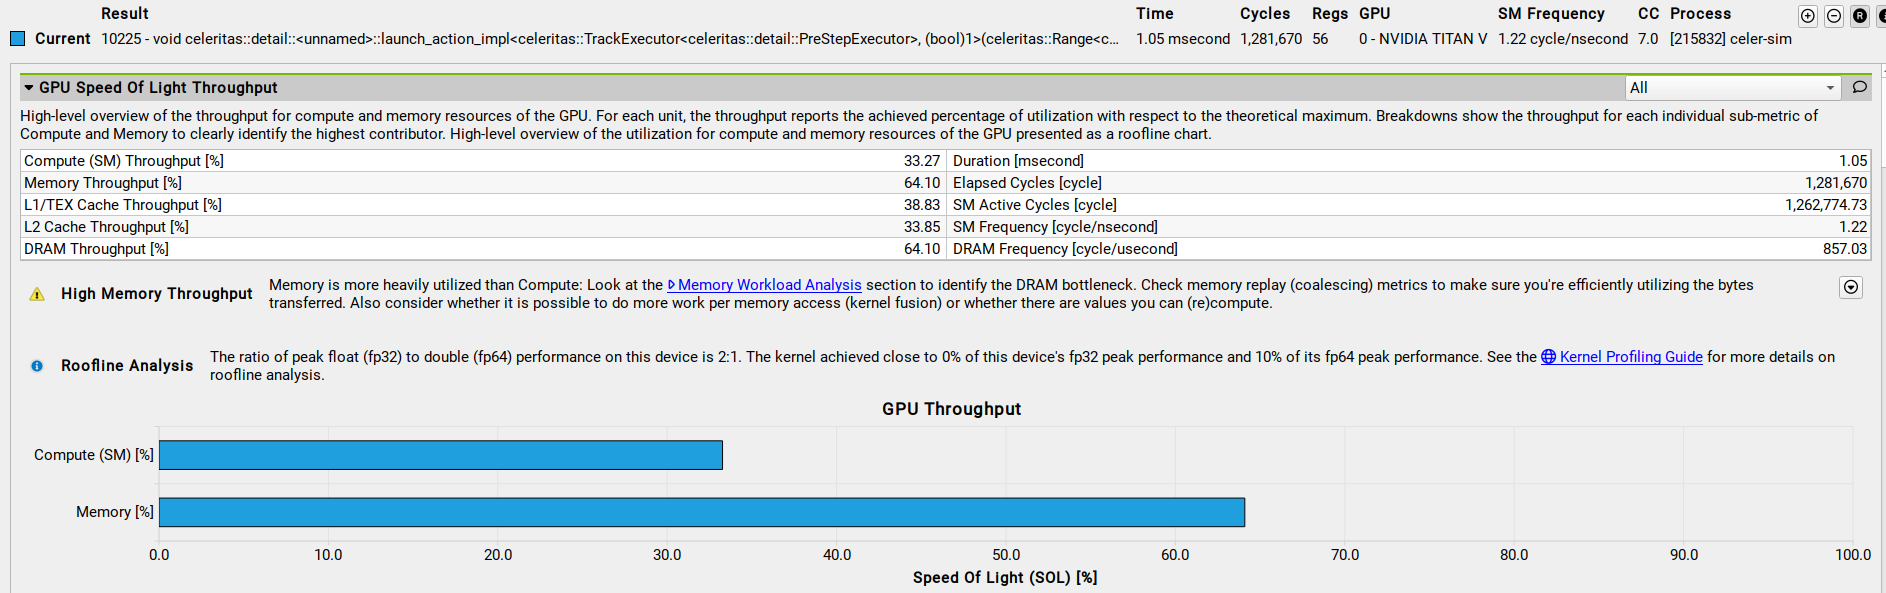Click the circled R toolbar icon
The width and height of the screenshot is (1886, 593).
click(x=1860, y=16)
